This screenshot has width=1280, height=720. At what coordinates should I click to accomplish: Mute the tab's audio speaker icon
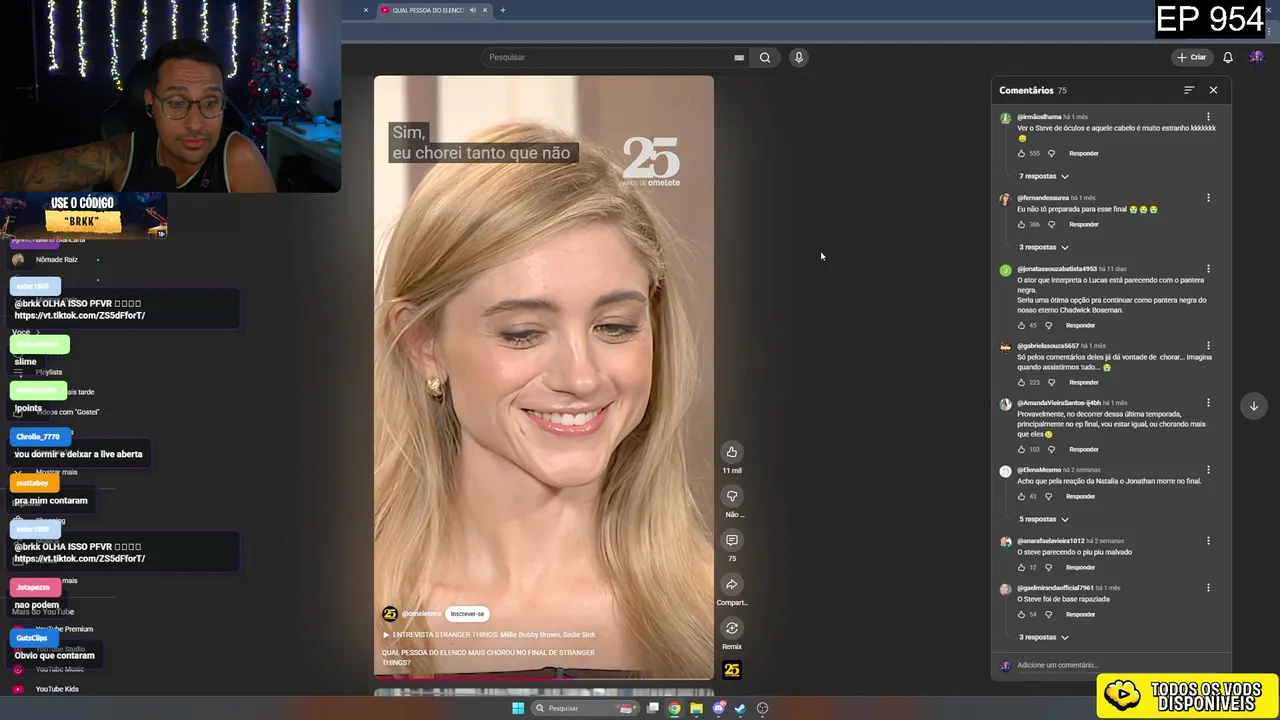tap(473, 10)
